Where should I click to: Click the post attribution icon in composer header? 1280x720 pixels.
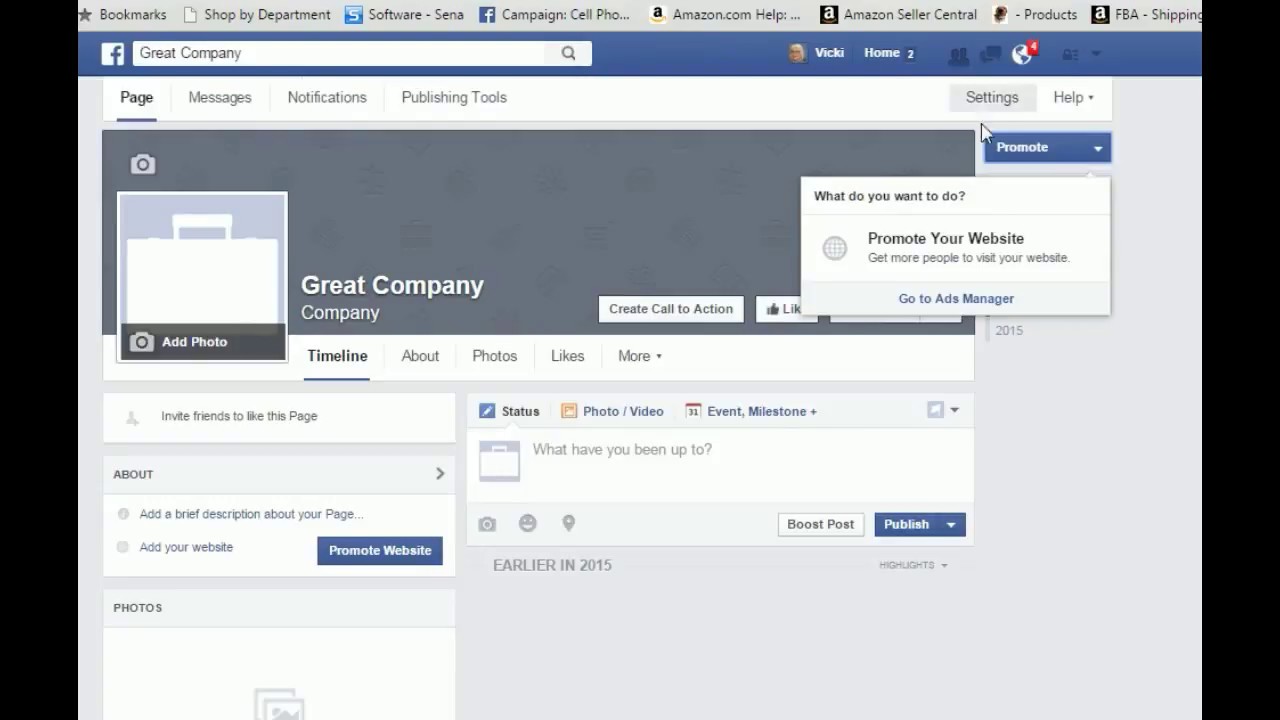(x=935, y=410)
